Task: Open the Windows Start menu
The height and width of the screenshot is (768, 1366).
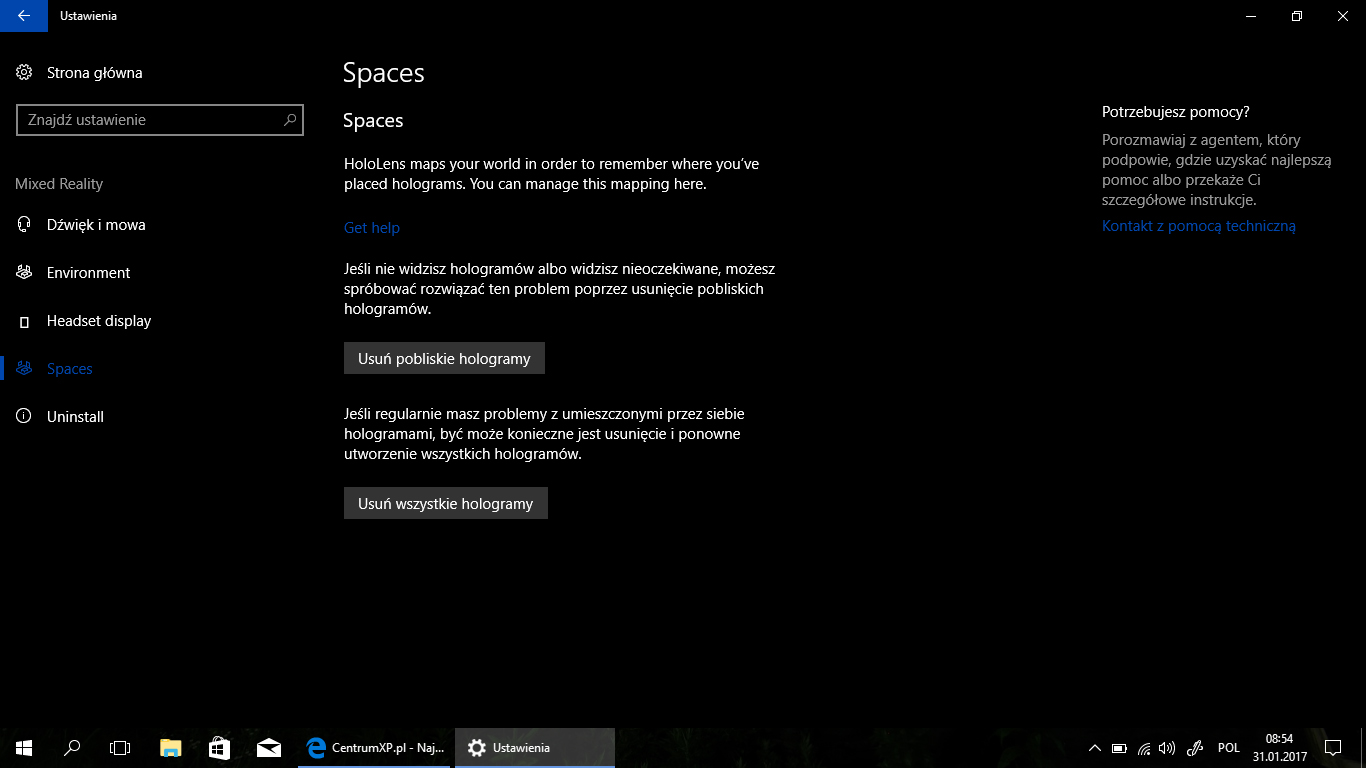Action: [24, 748]
